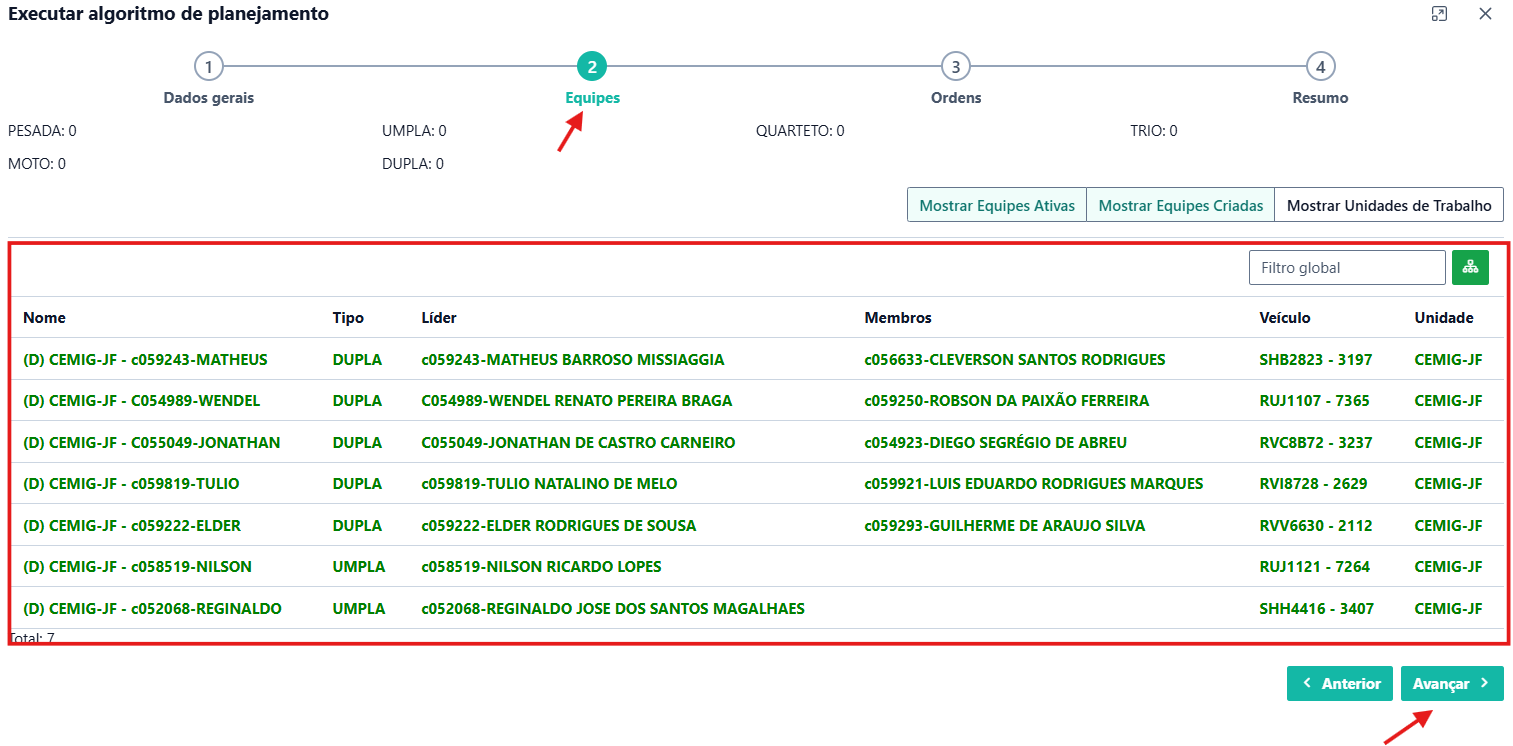Maximize the planning dialog window
The height and width of the screenshot is (746, 1513).
(x=1439, y=14)
